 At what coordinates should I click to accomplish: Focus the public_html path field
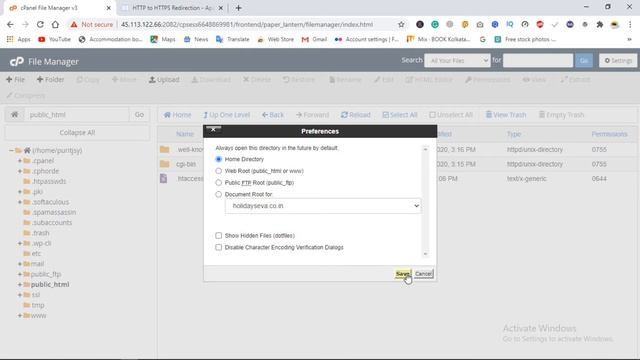(x=77, y=115)
